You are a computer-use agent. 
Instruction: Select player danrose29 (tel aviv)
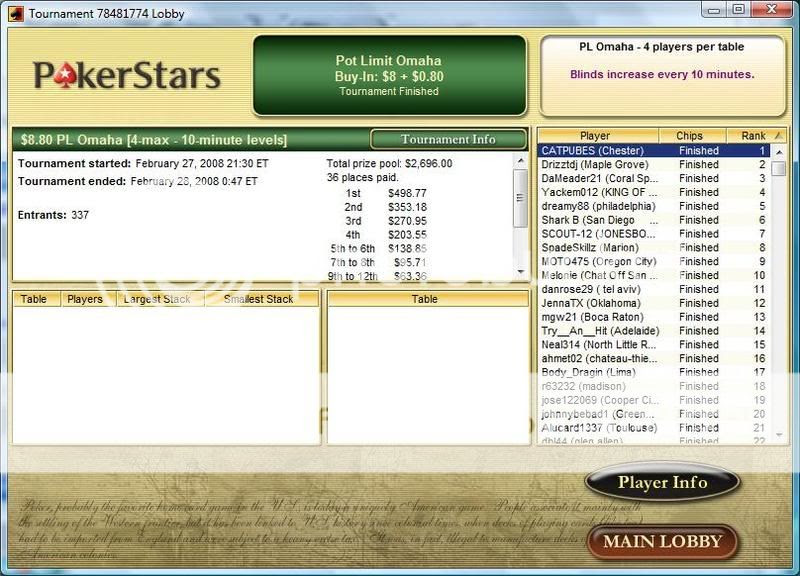click(653, 289)
